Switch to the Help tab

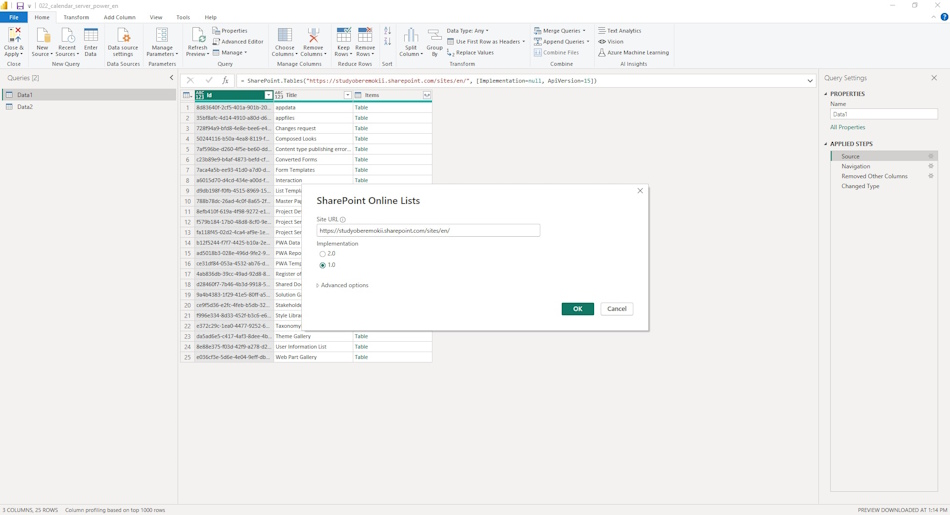(x=210, y=18)
